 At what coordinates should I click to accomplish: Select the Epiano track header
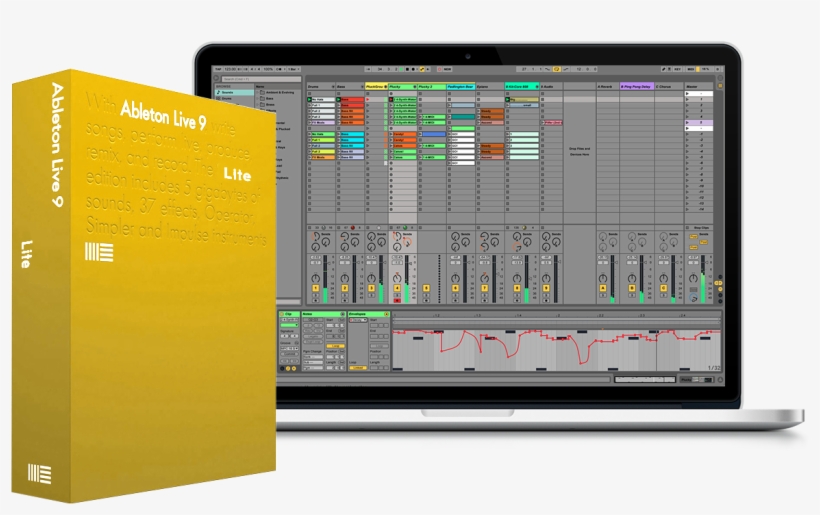pos(490,87)
